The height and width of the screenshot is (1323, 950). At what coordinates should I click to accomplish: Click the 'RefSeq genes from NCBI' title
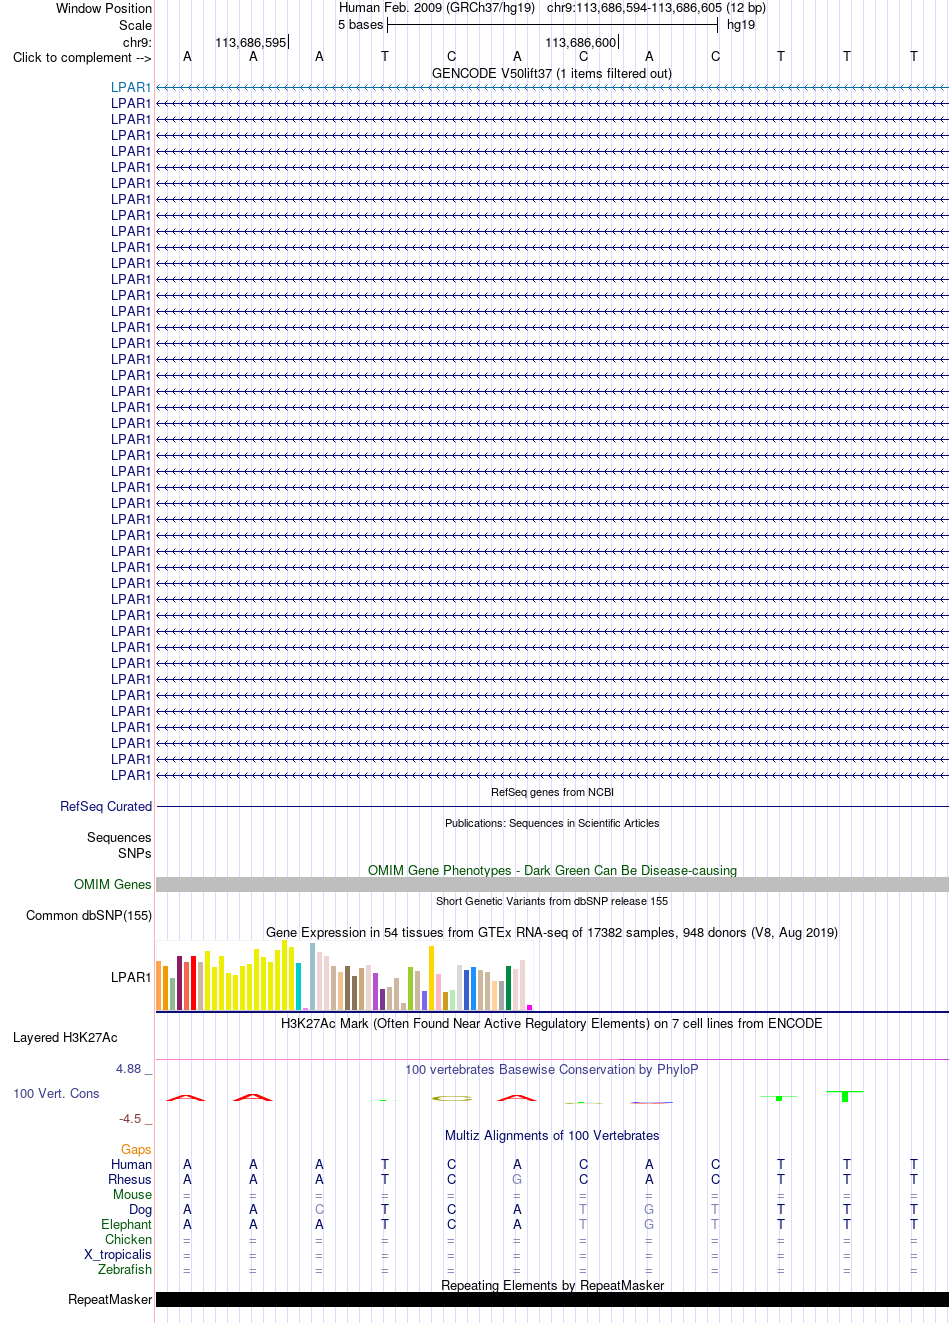coord(552,792)
